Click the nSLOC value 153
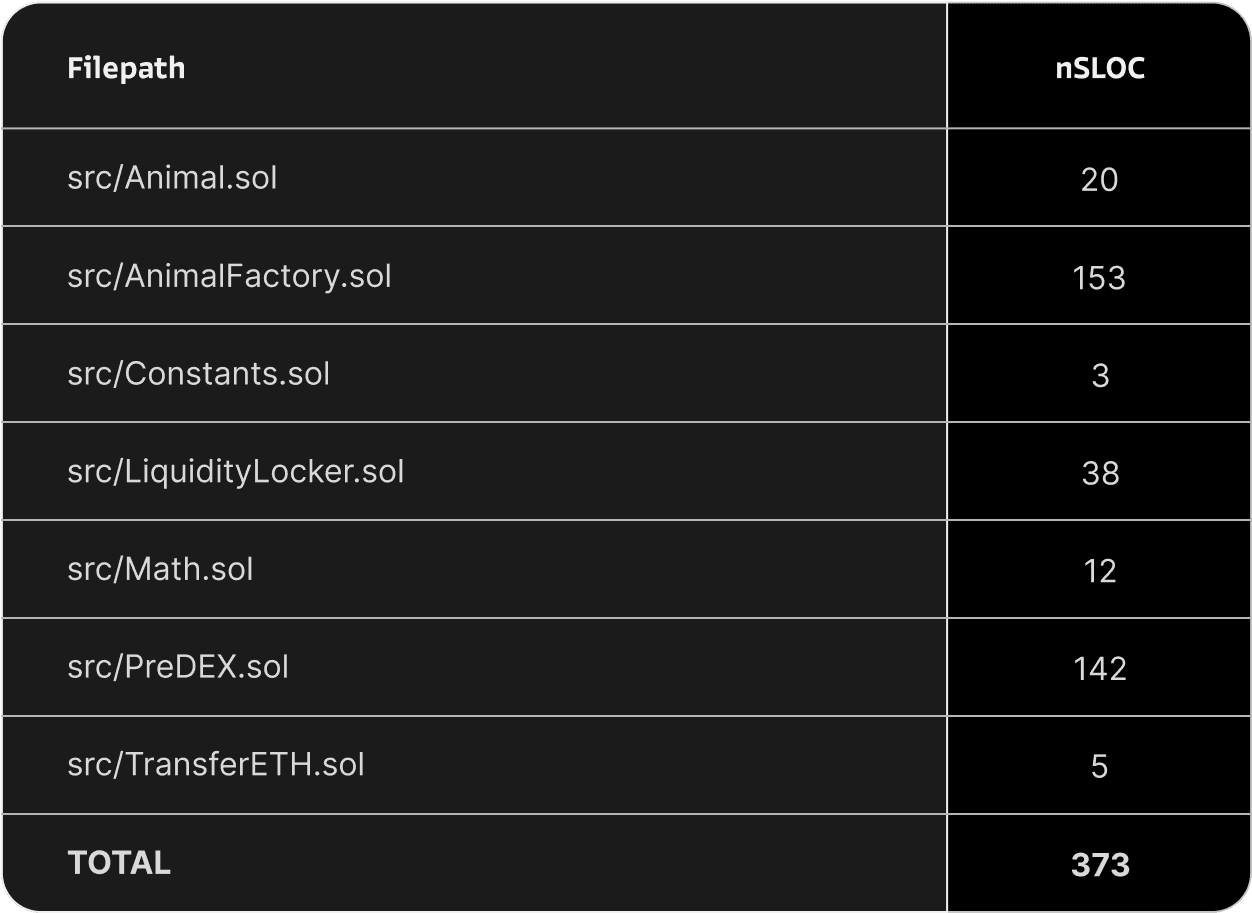The image size is (1252, 913). coord(1100,277)
